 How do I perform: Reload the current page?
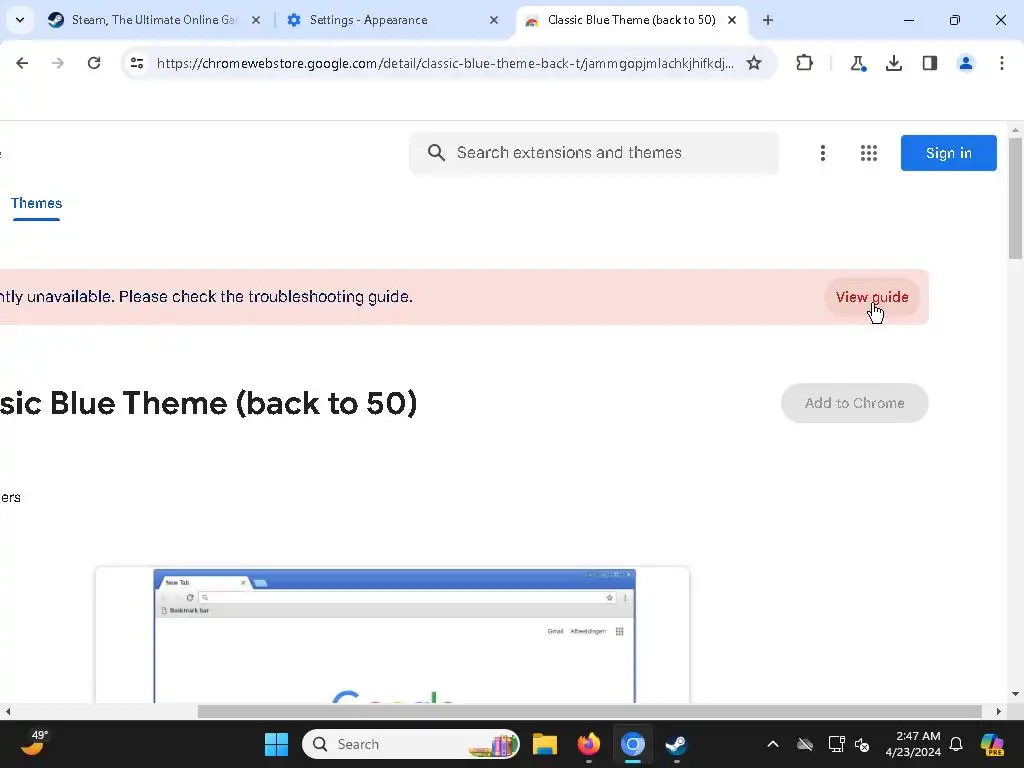coord(94,63)
